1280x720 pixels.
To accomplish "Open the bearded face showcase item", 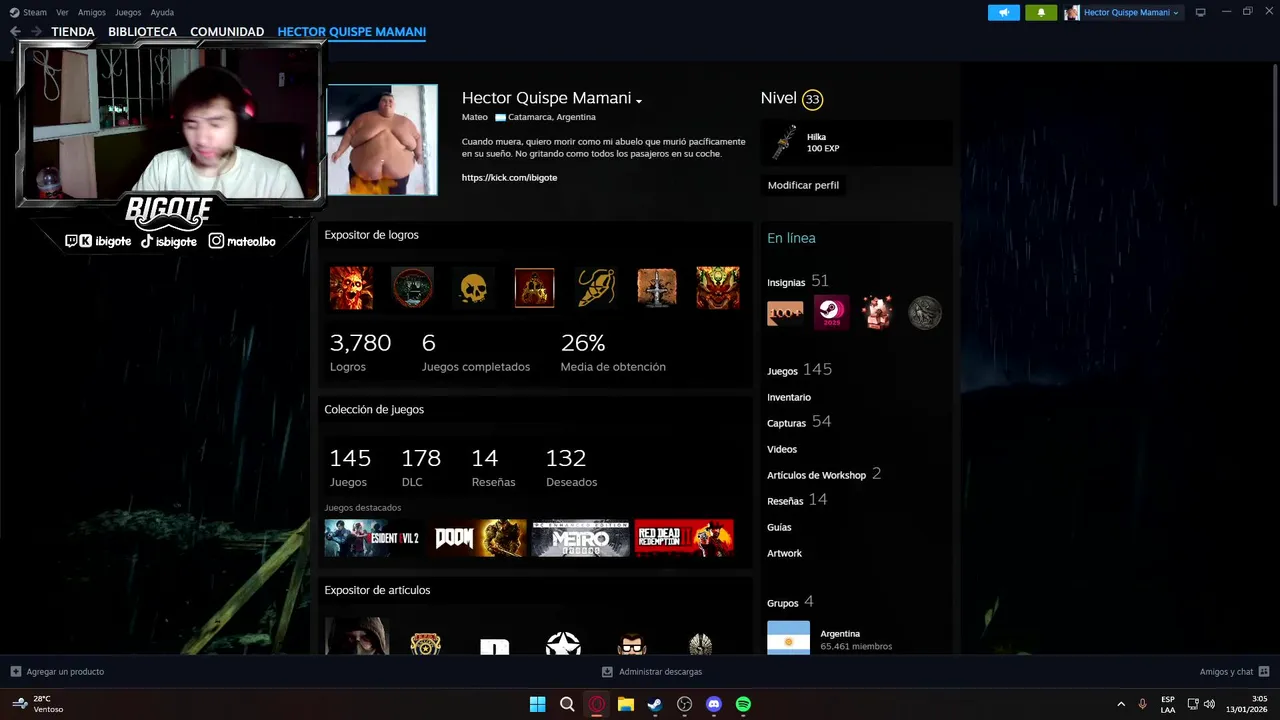I will [x=632, y=643].
